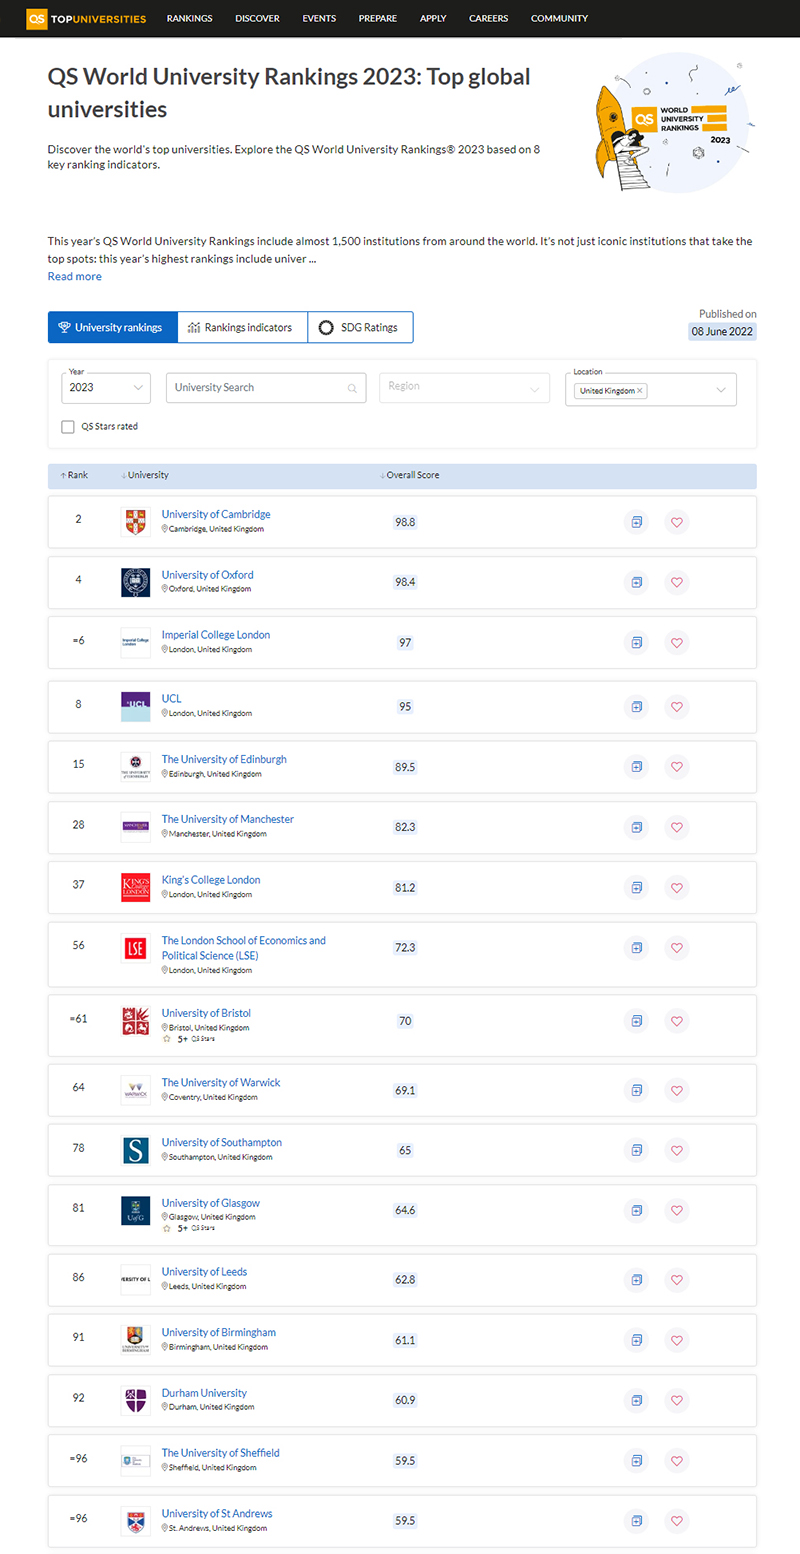Click the University Search input field
This screenshot has width=800, height=1554.
click(265, 388)
